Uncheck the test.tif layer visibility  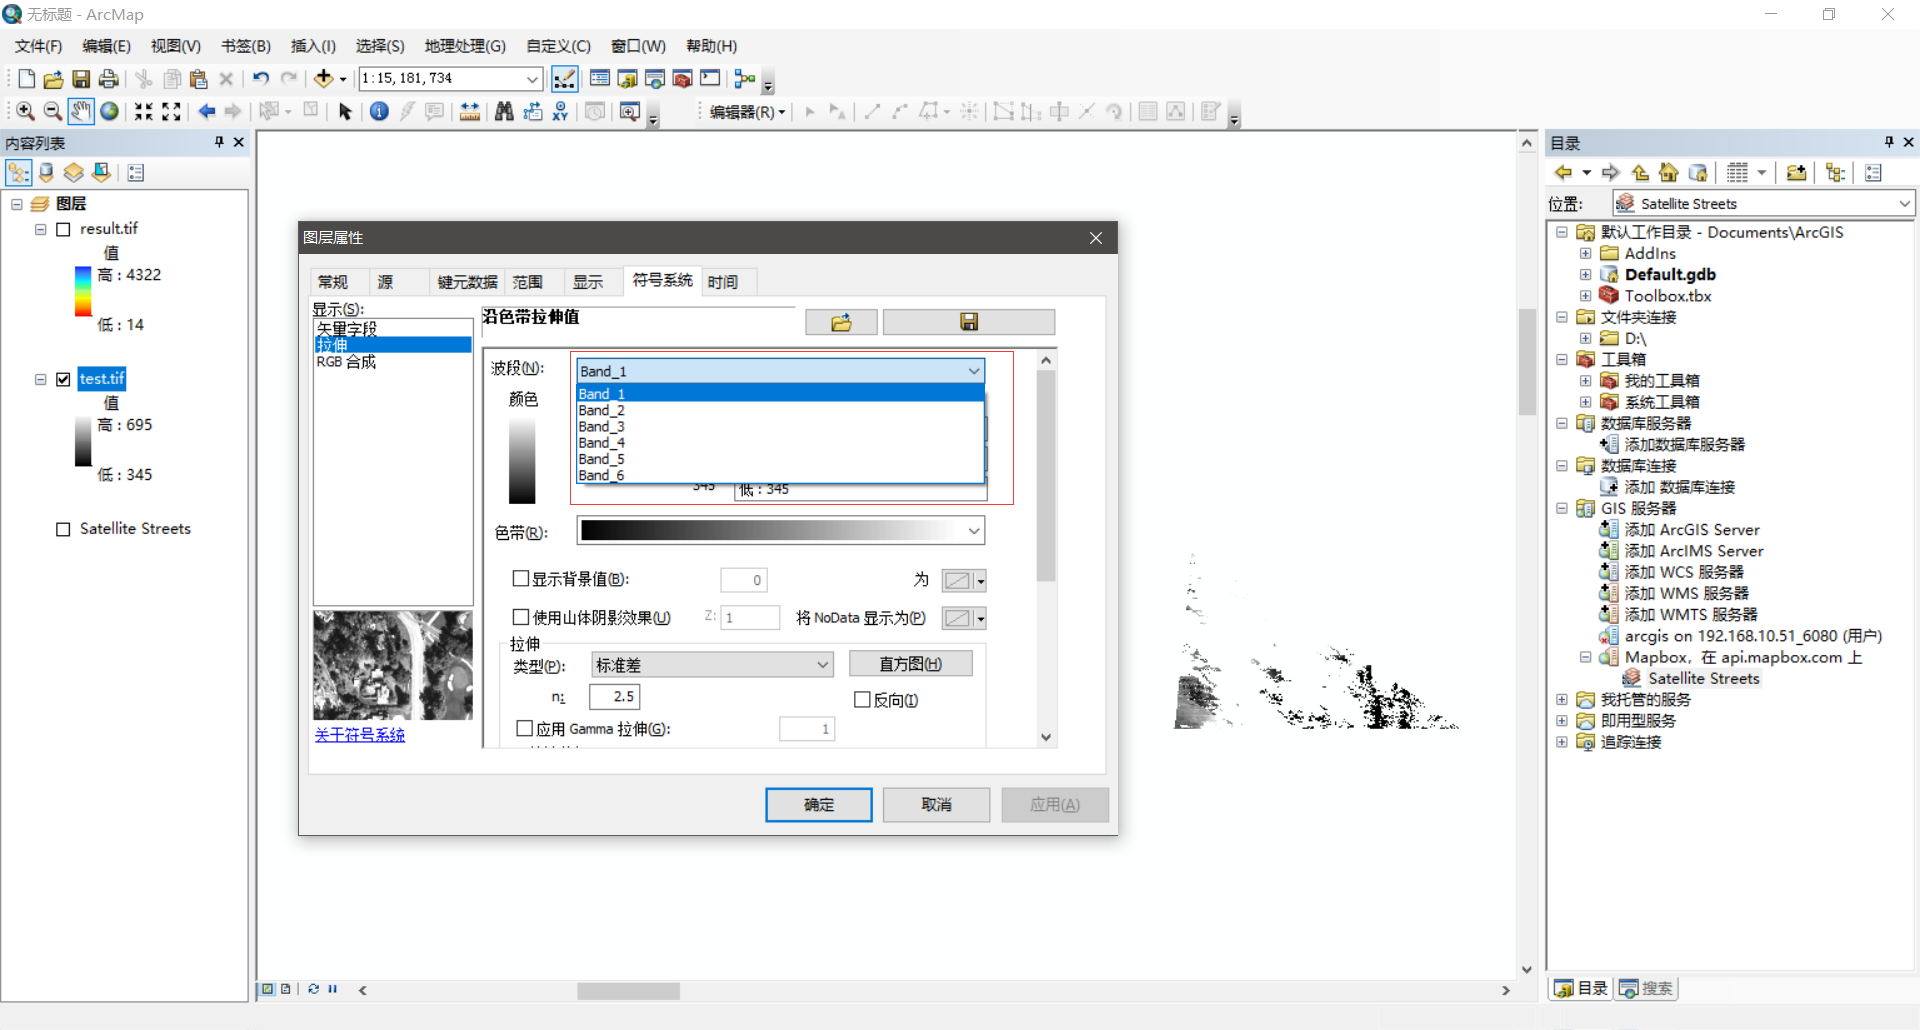pos(63,378)
